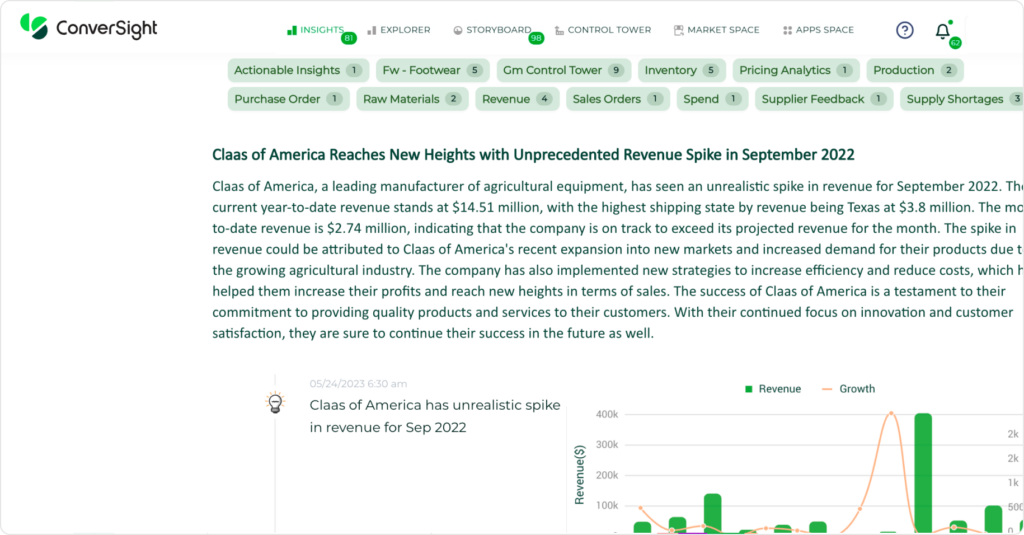The height and width of the screenshot is (535, 1024).
Task: Select the Spend filter chip
Action: [712, 99]
